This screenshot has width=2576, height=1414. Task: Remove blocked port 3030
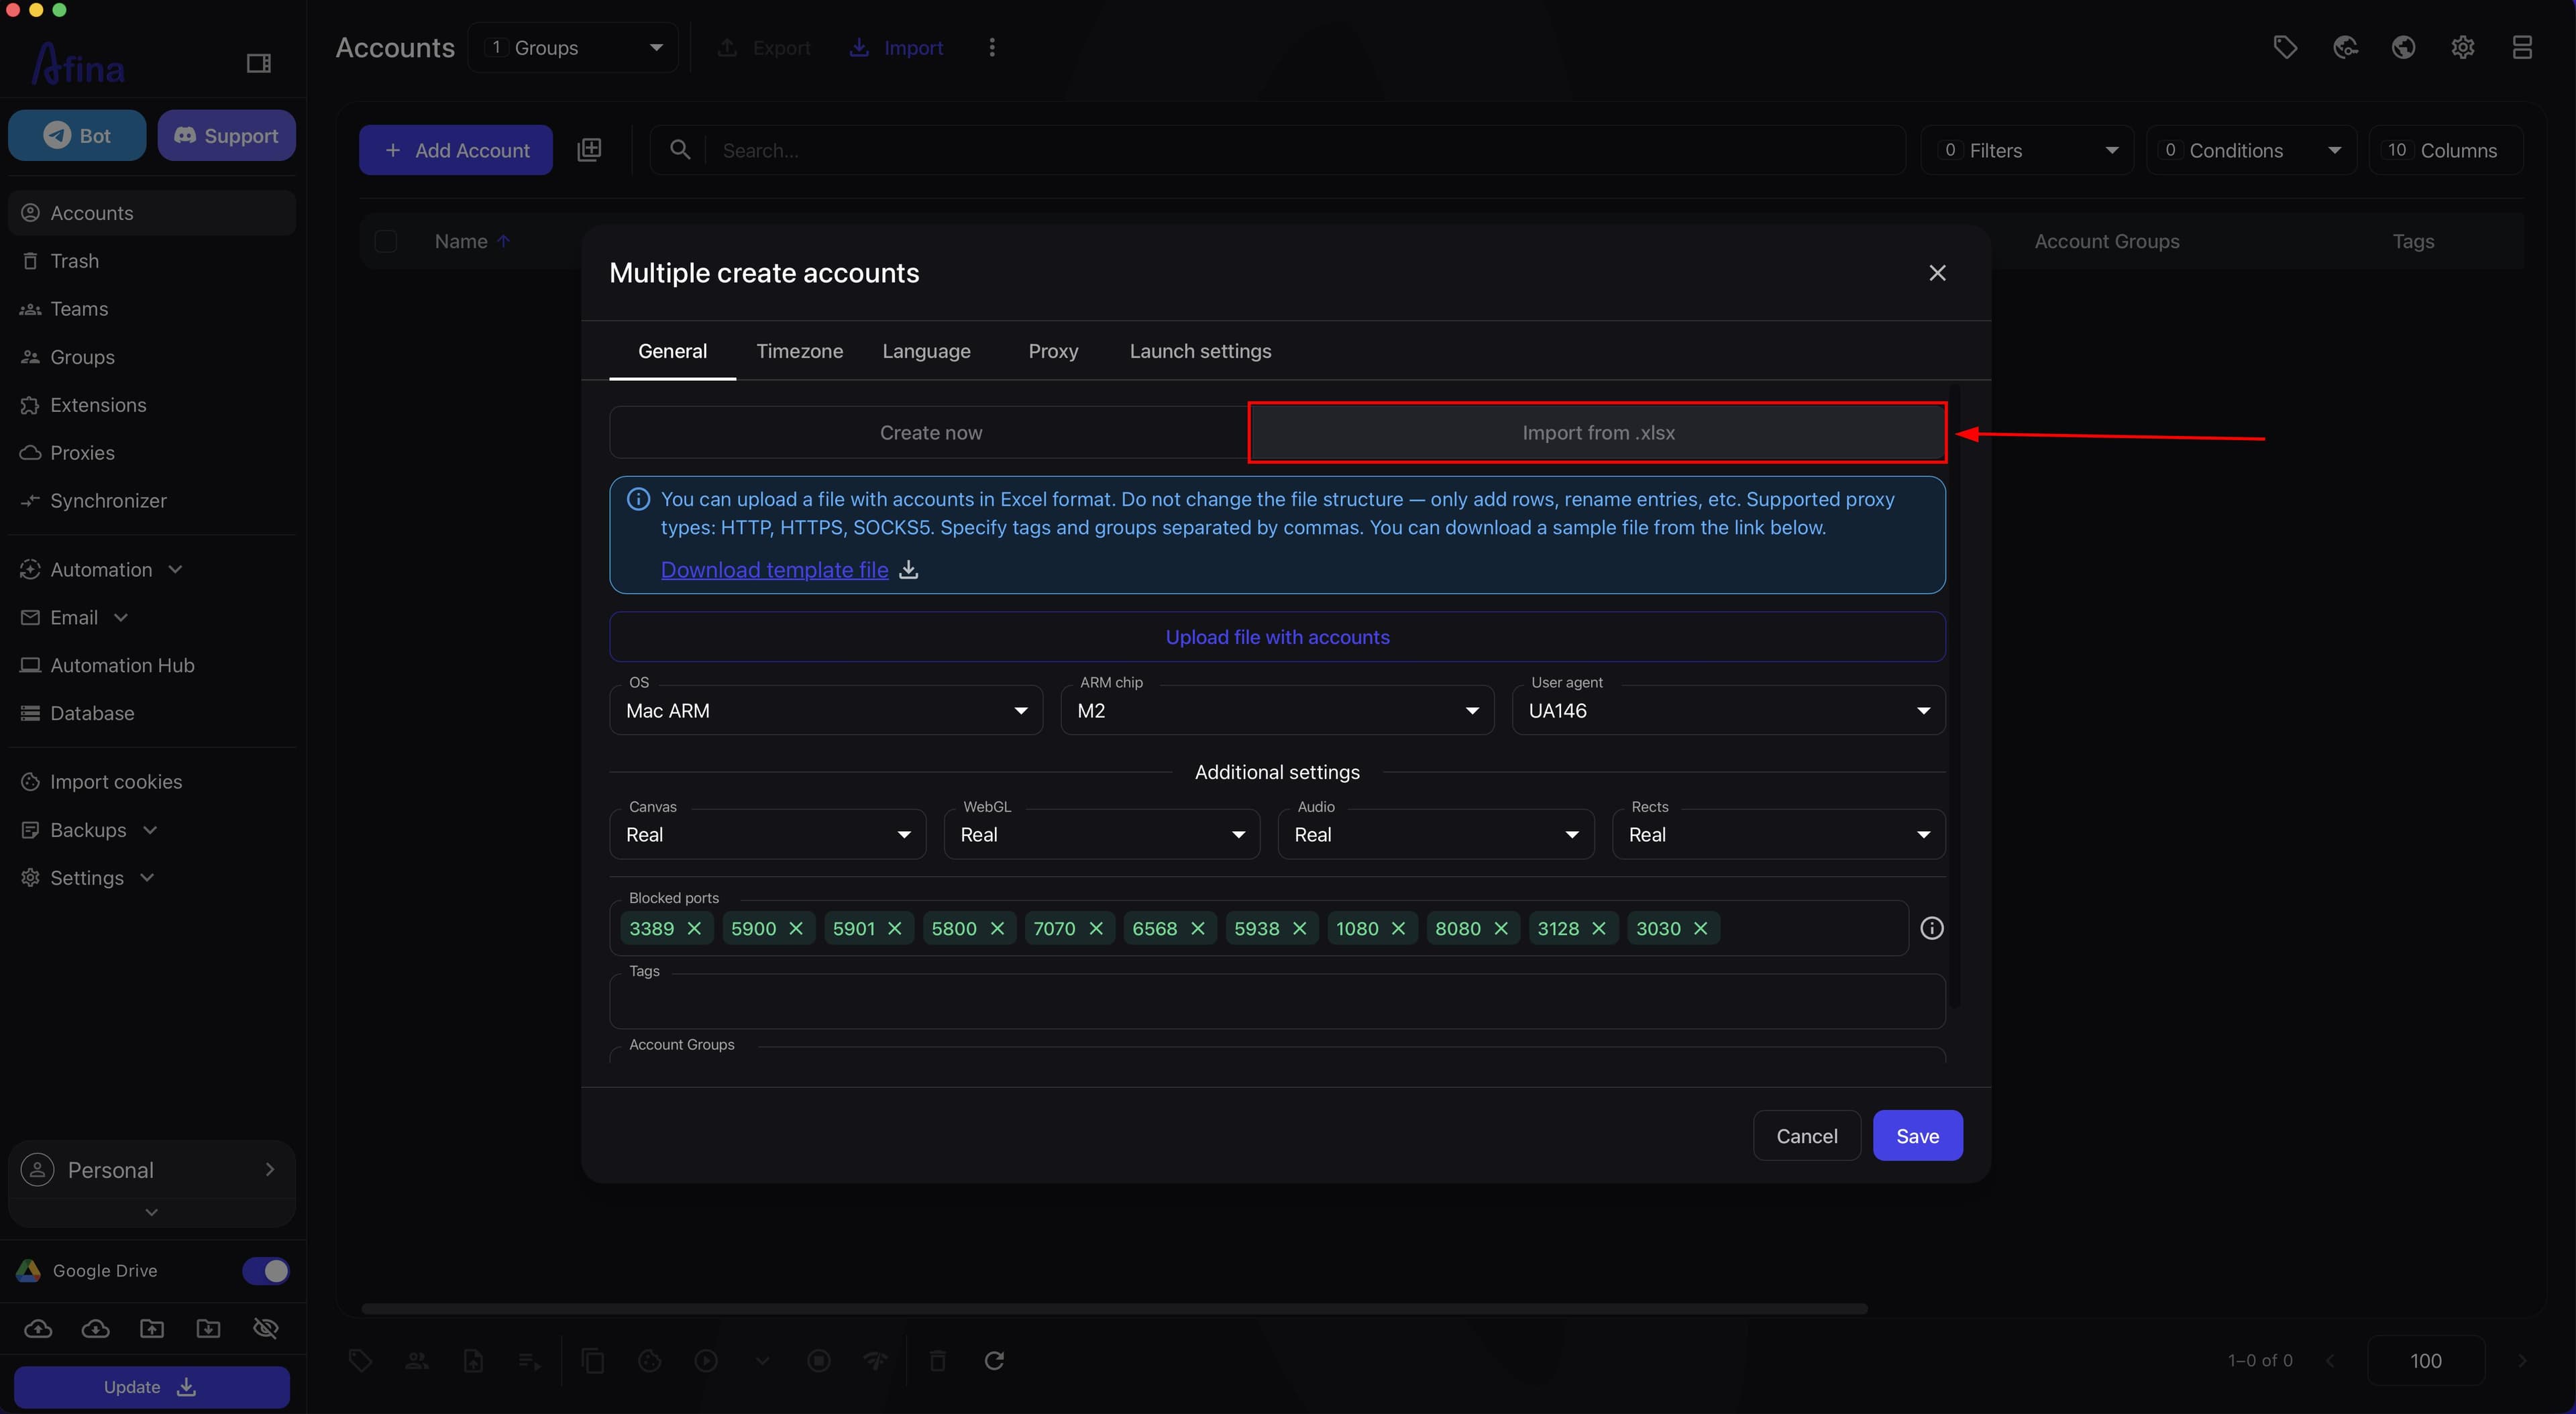(x=1700, y=928)
